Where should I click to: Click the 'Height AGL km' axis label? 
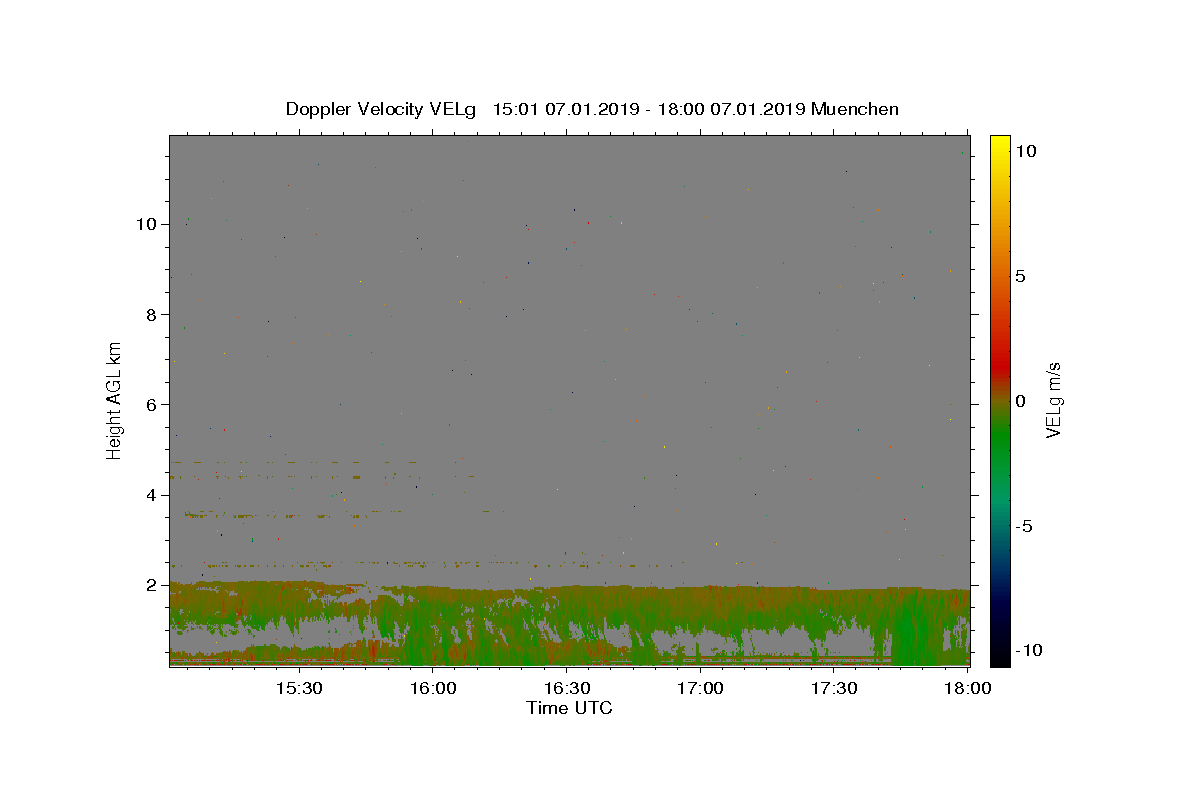tap(115, 400)
